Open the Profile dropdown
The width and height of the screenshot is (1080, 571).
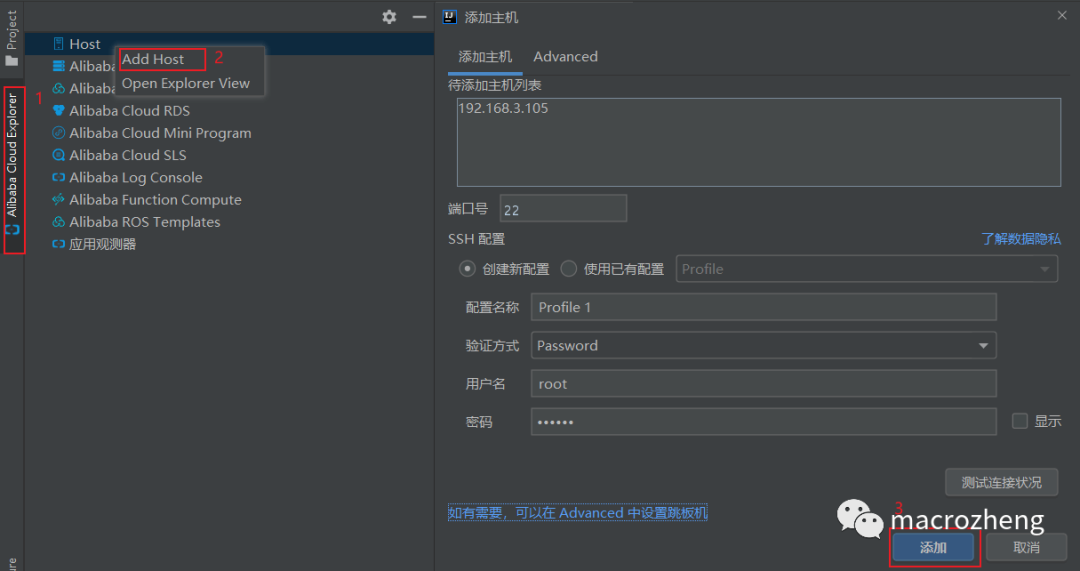pos(867,269)
